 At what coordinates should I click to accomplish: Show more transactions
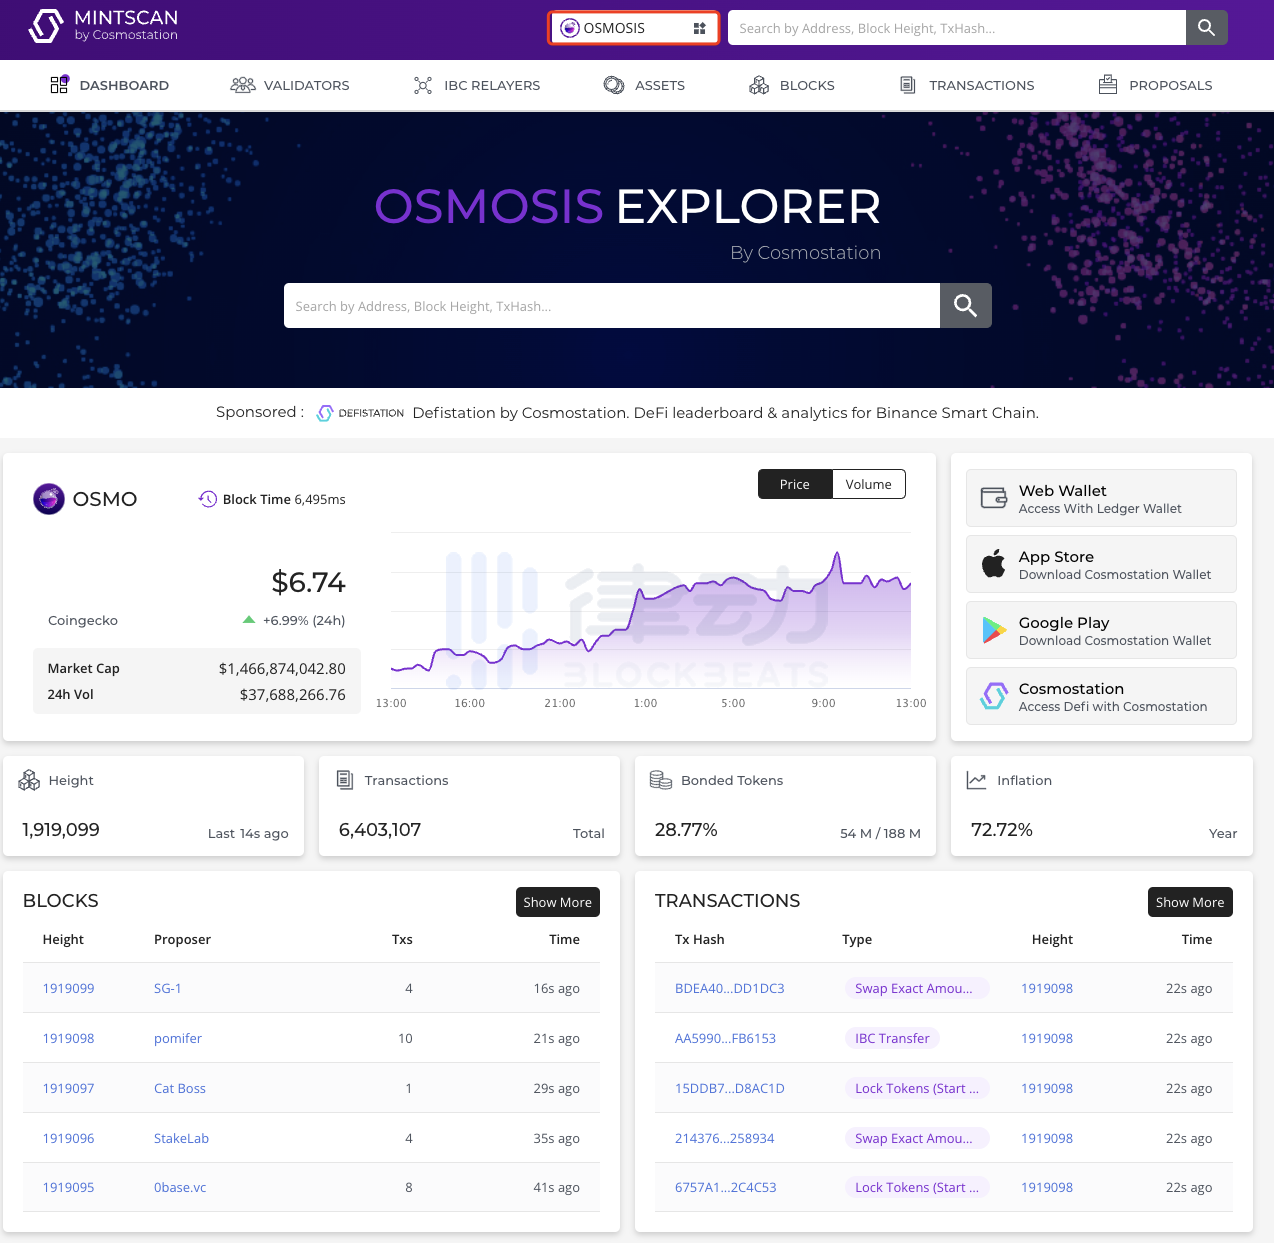pyautogui.click(x=1190, y=902)
